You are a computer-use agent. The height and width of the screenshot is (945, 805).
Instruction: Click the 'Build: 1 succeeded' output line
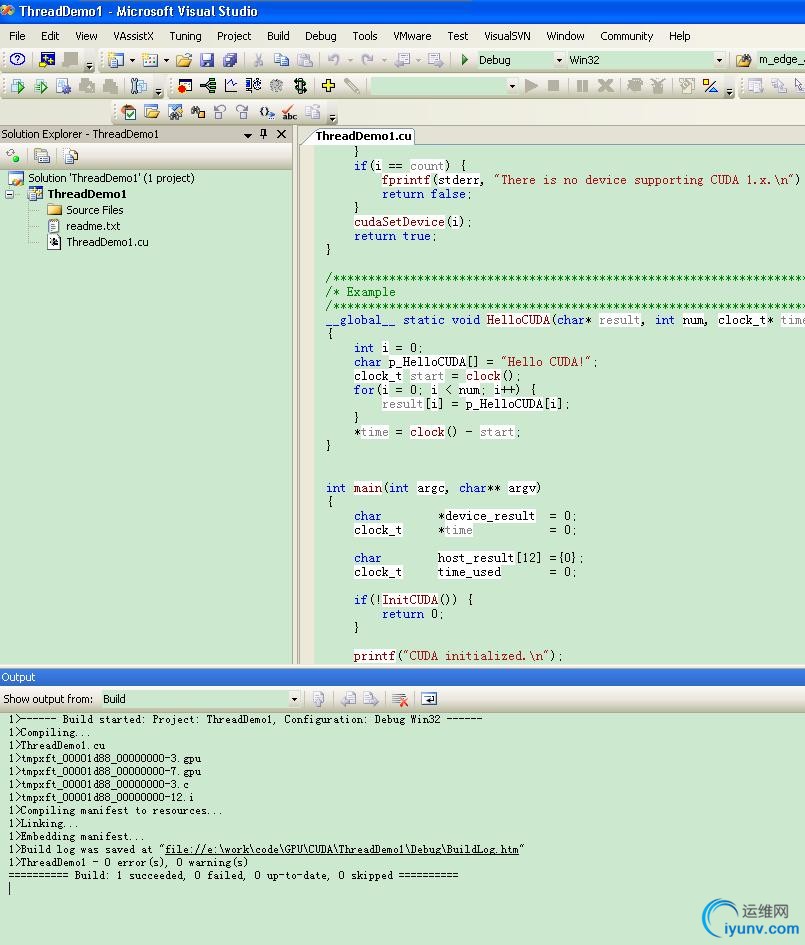point(233,875)
